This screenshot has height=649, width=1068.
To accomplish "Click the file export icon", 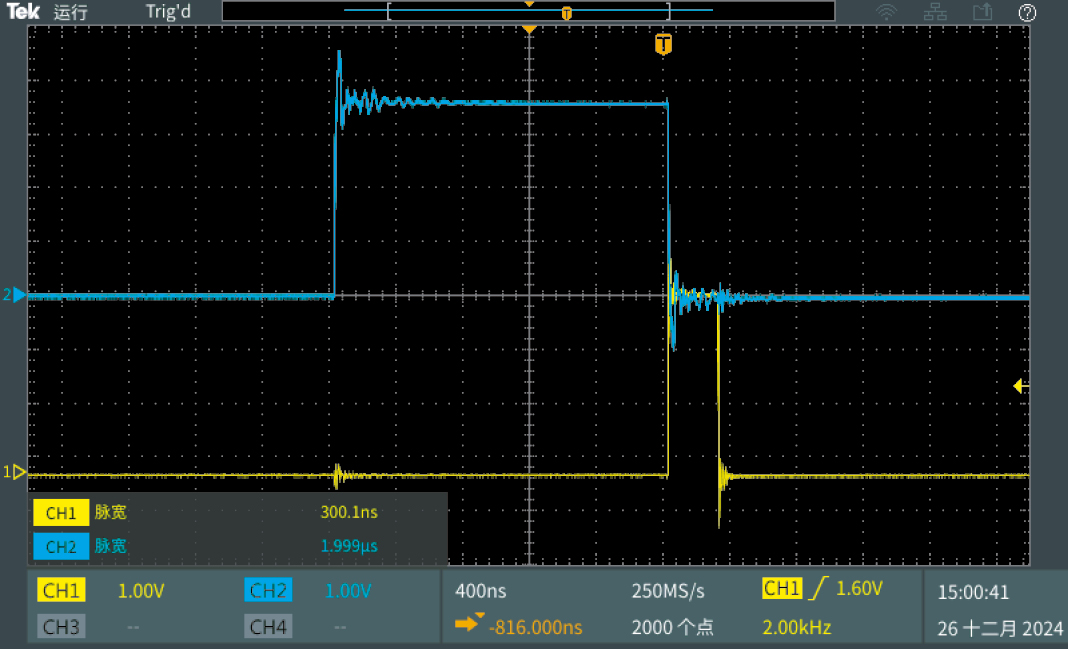I will (x=982, y=12).
